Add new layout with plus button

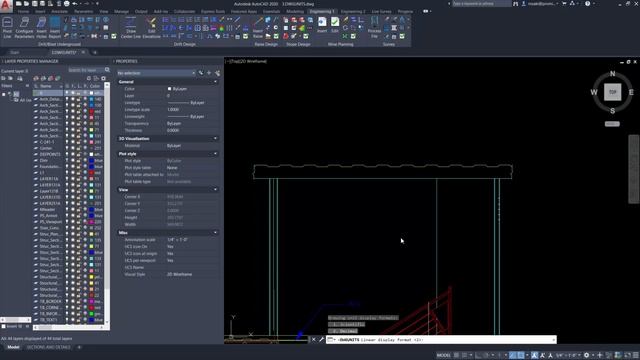[x=79, y=347]
